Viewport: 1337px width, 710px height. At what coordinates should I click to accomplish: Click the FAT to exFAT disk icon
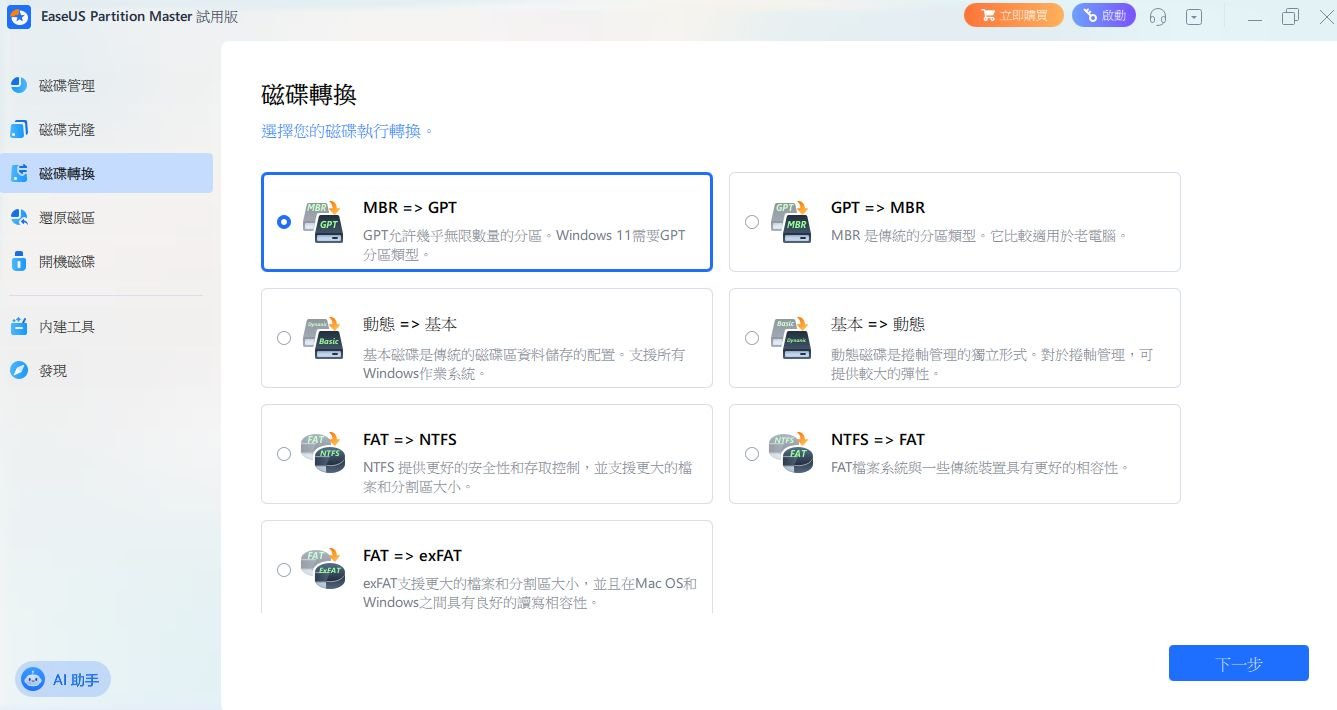pos(323,570)
